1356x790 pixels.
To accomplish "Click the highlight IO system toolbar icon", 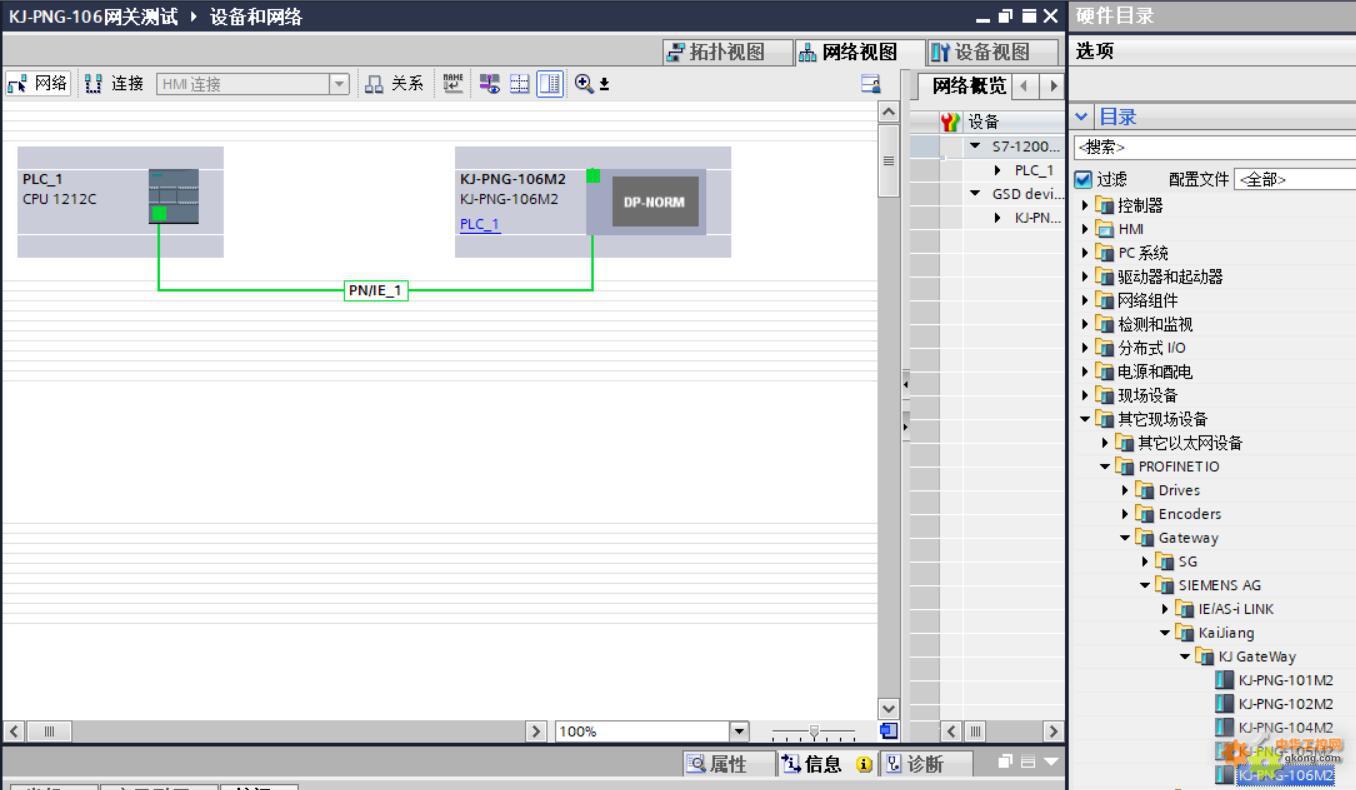I will (x=490, y=84).
